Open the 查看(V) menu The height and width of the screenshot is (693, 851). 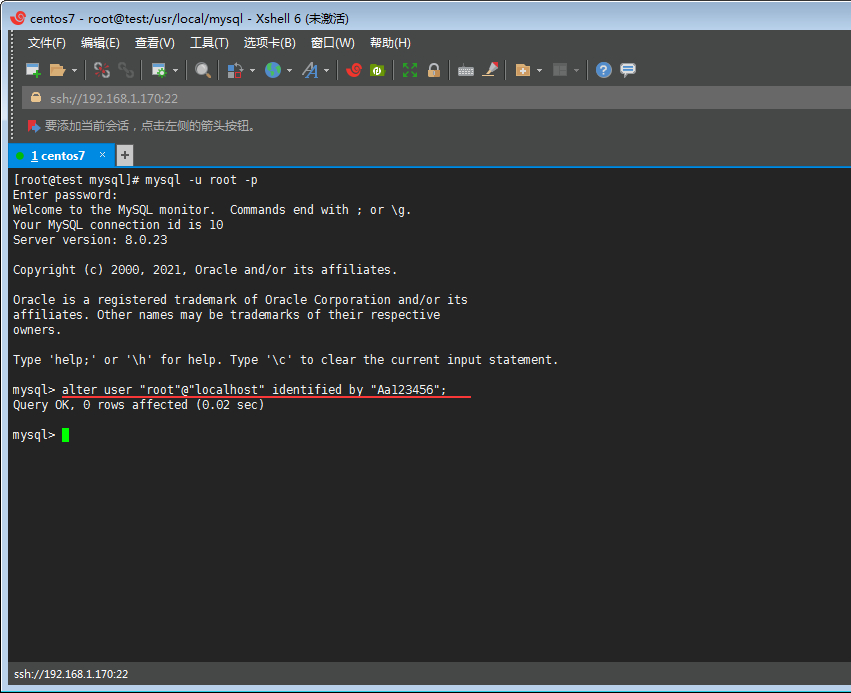[x=155, y=43]
